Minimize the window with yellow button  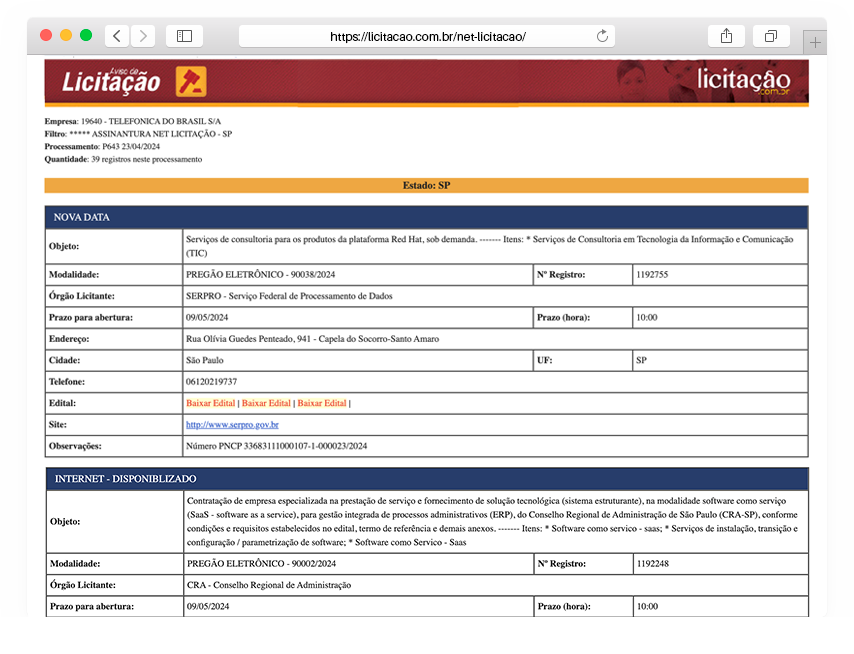tap(66, 35)
